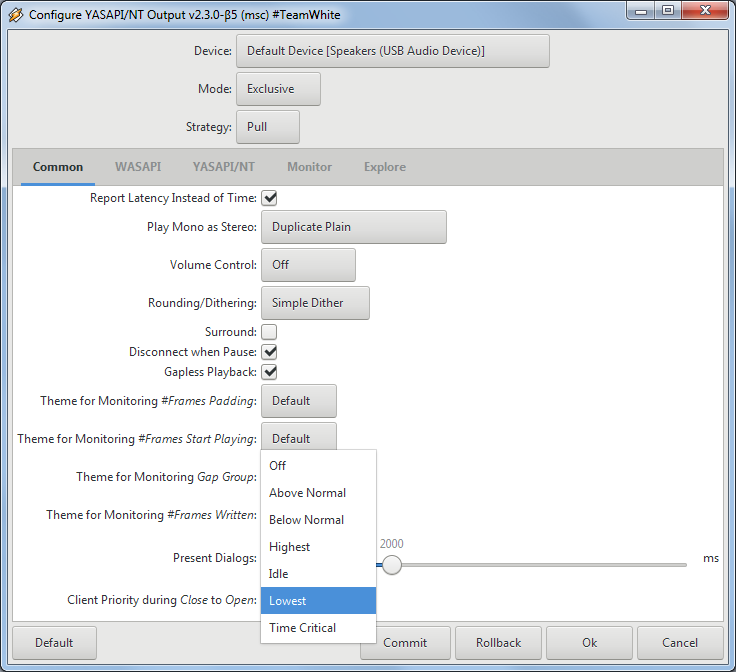This screenshot has width=736, height=672.
Task: Uncheck Disconnect when Pause
Action: tap(269, 352)
